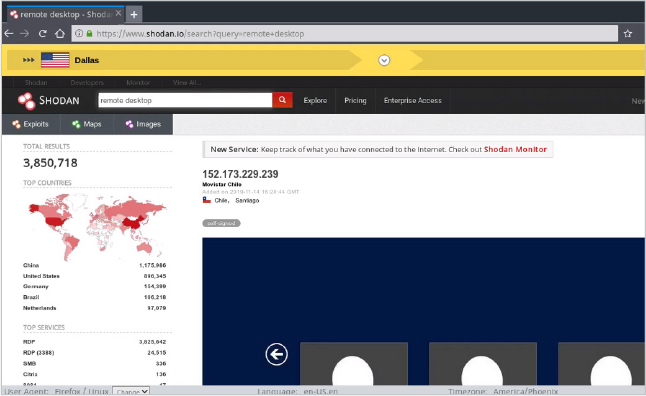
Task: Click the Chile flag icon
Action: (206, 200)
